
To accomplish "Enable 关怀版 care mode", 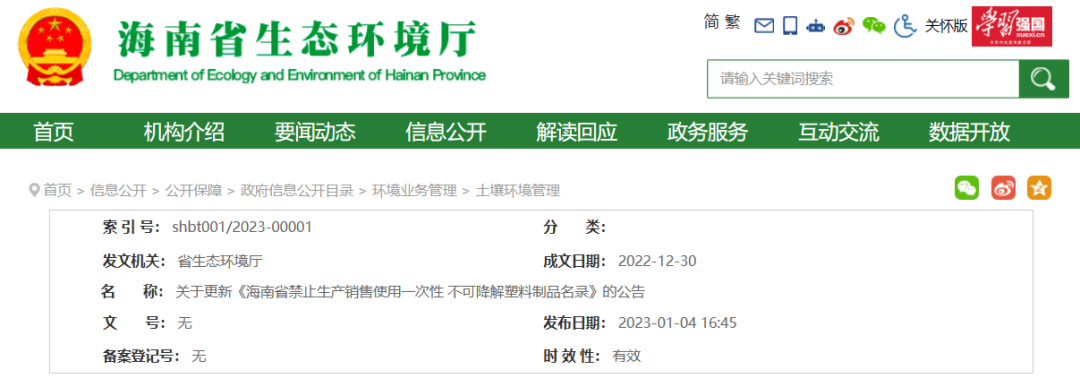I will pos(946,26).
